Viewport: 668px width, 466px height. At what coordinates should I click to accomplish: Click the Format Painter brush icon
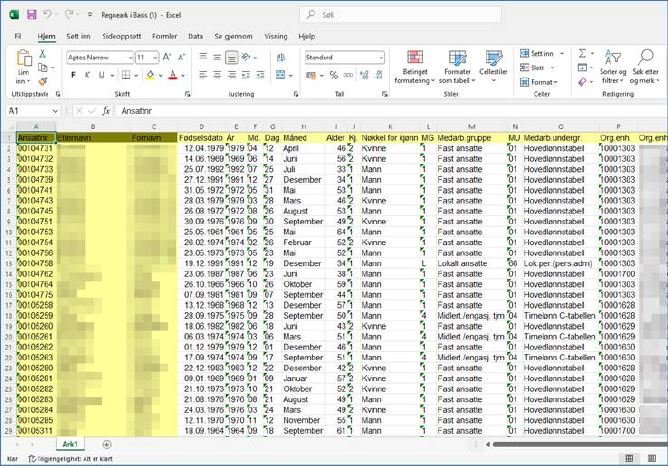[x=43, y=81]
